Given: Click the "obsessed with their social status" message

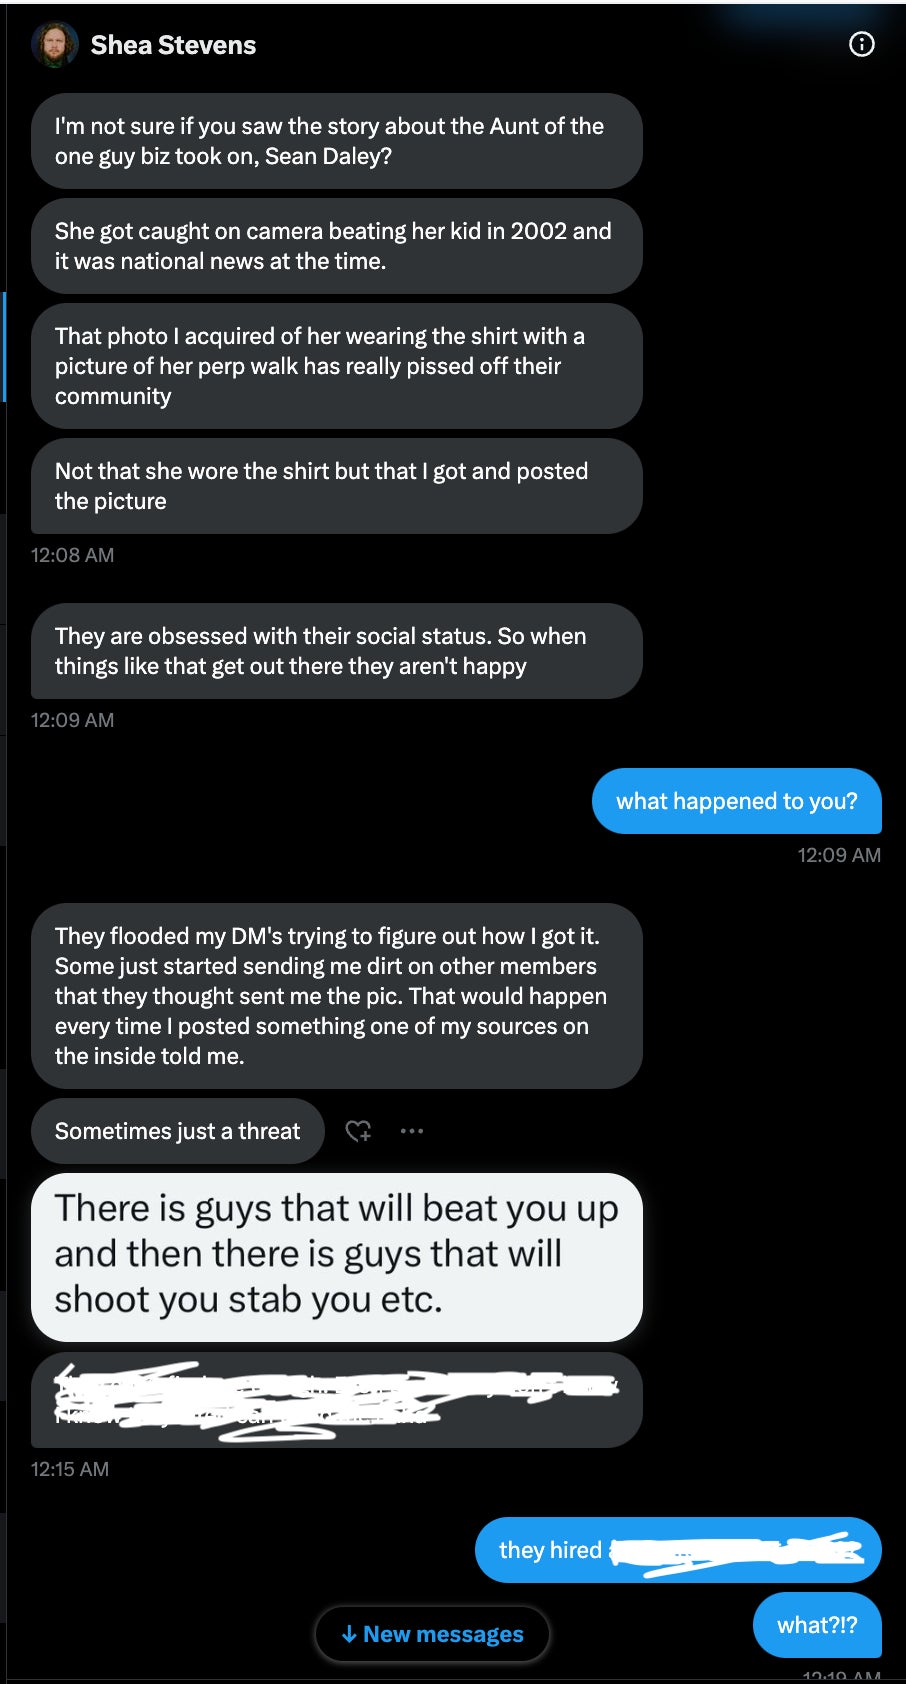Looking at the screenshot, I should (336, 651).
